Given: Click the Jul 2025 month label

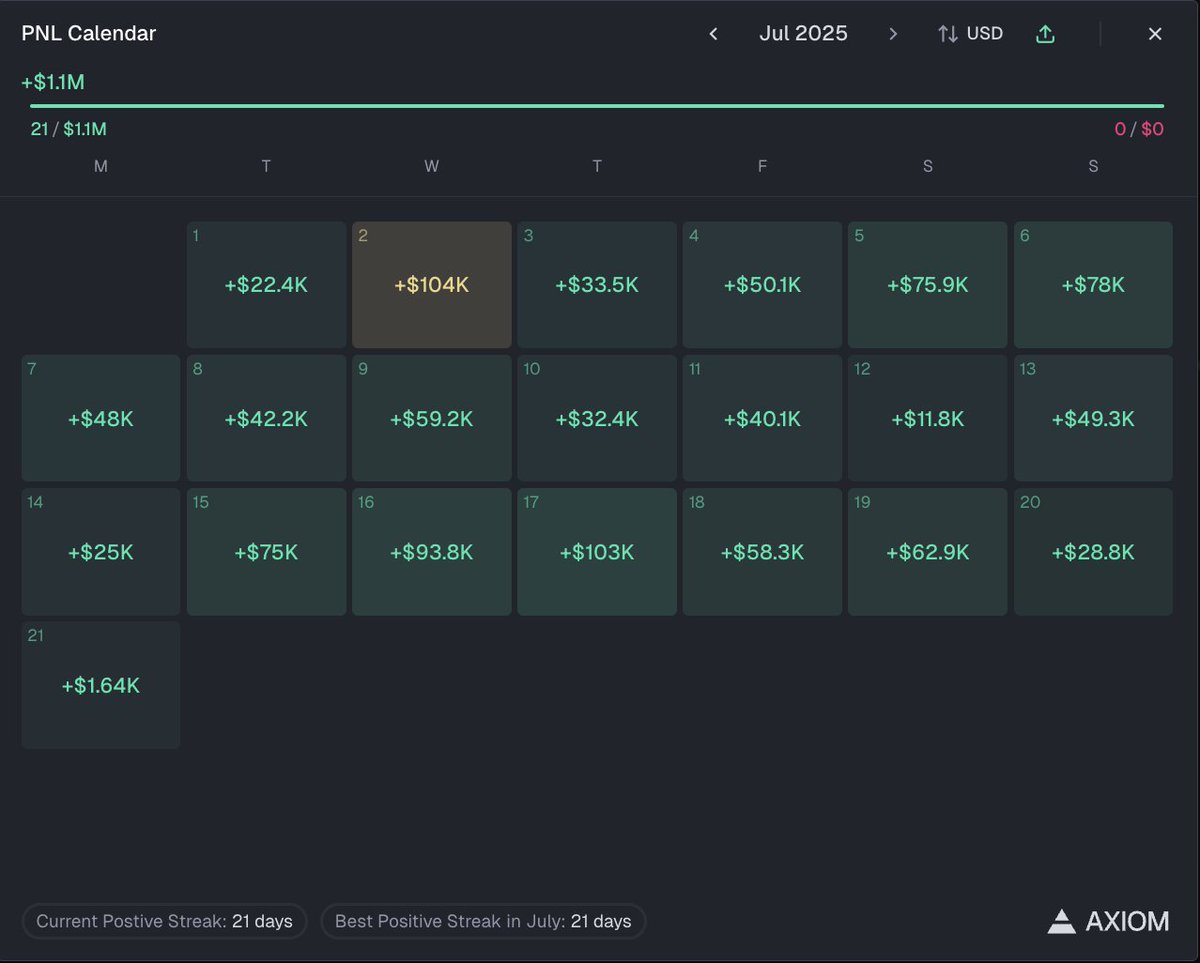Looking at the screenshot, I should [803, 33].
